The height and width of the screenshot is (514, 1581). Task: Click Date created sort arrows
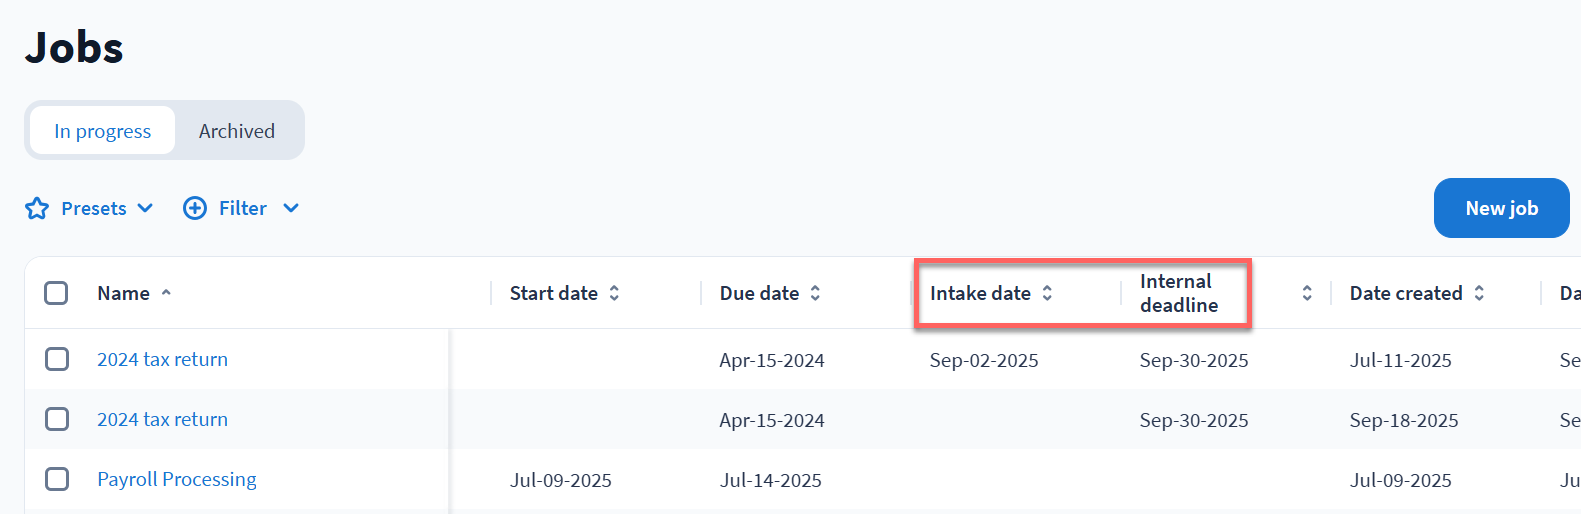pyautogui.click(x=1479, y=293)
